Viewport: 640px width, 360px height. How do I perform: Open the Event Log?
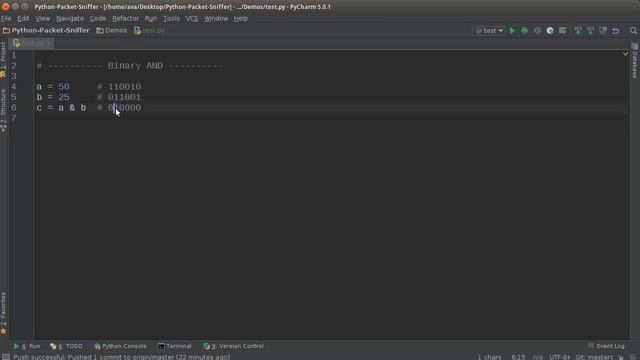click(606, 346)
